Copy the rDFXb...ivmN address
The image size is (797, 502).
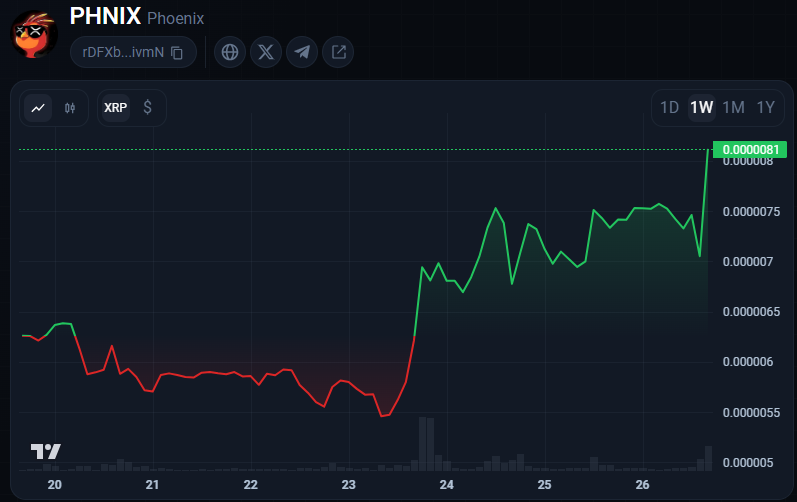point(177,52)
